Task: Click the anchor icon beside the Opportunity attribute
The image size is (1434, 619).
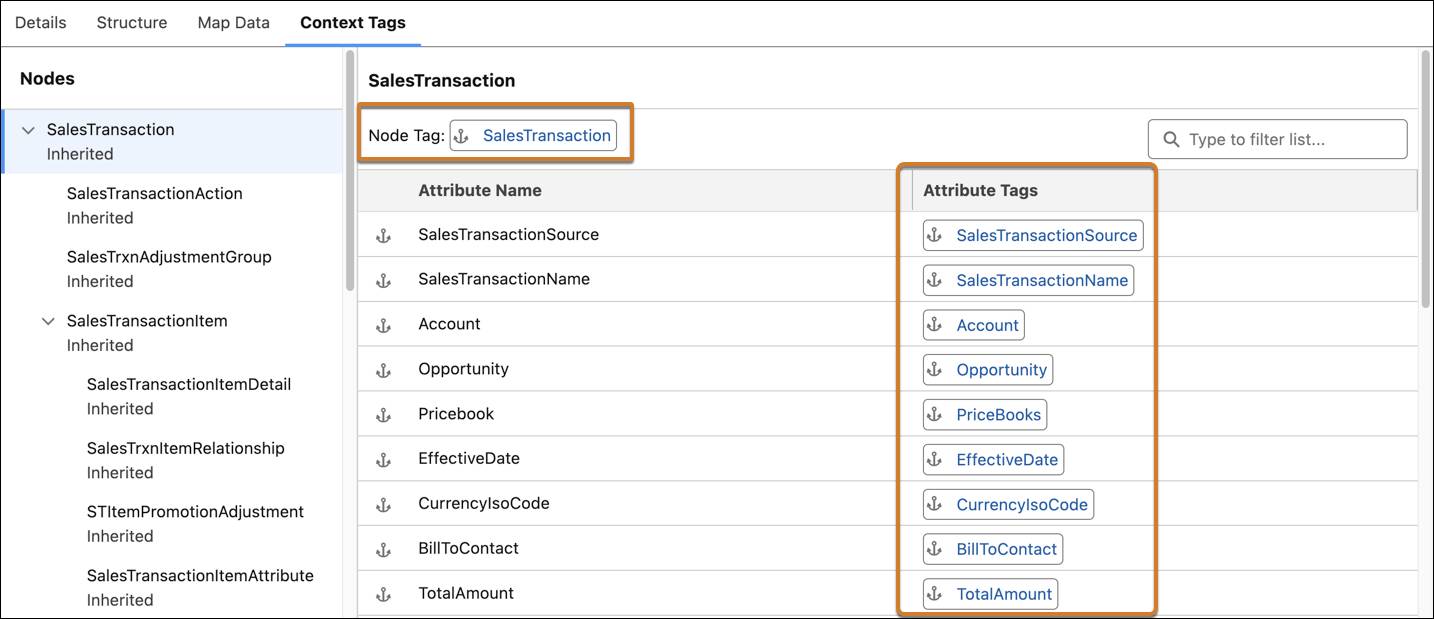Action: coord(384,368)
